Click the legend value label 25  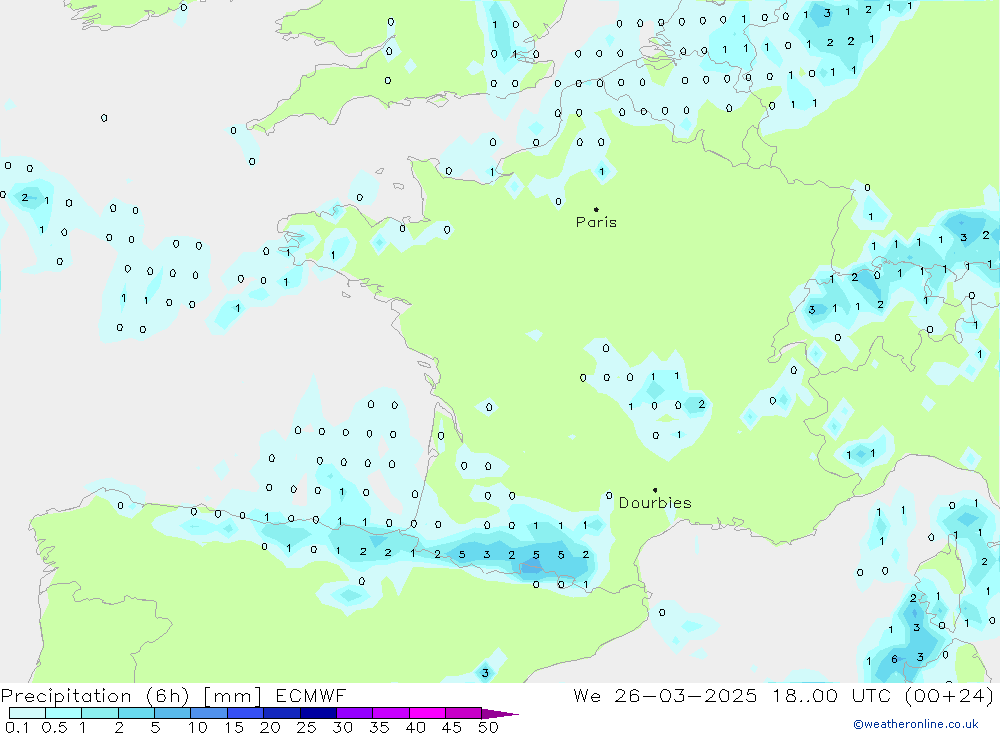pos(307,727)
